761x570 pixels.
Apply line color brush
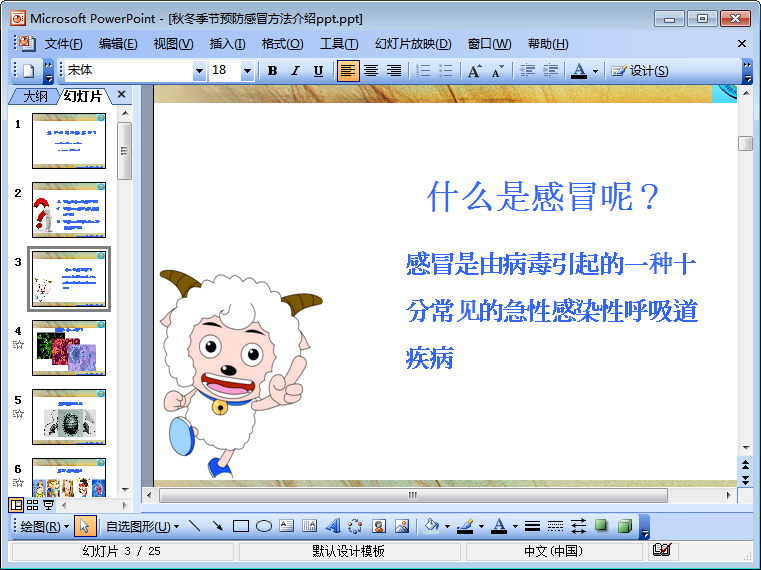465,526
